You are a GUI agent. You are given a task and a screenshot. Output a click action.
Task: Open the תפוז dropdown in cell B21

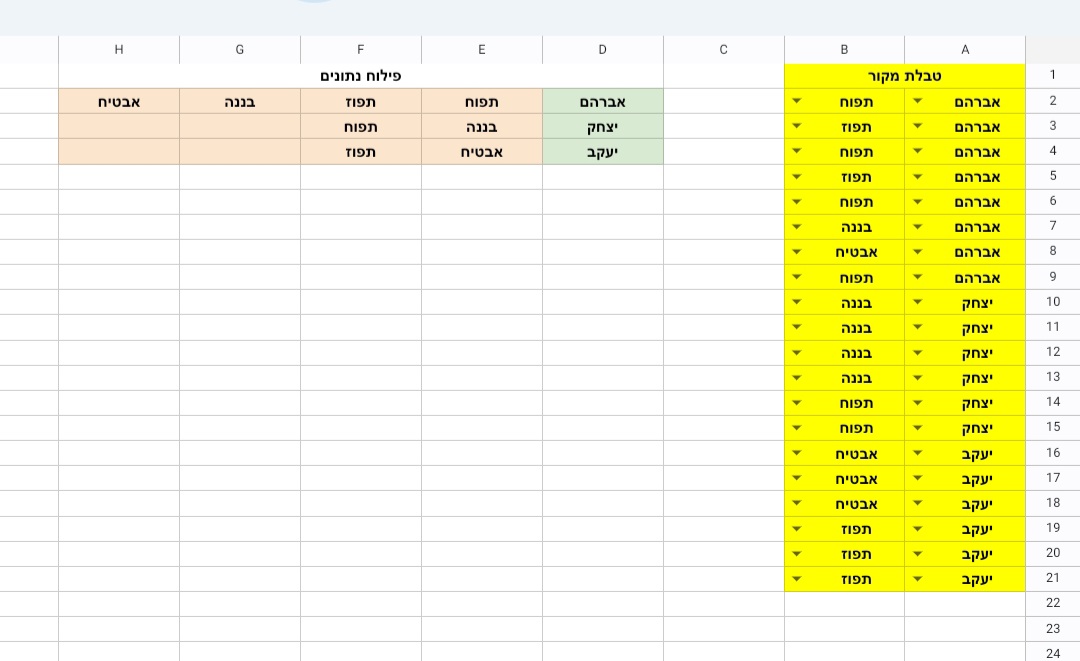point(796,578)
